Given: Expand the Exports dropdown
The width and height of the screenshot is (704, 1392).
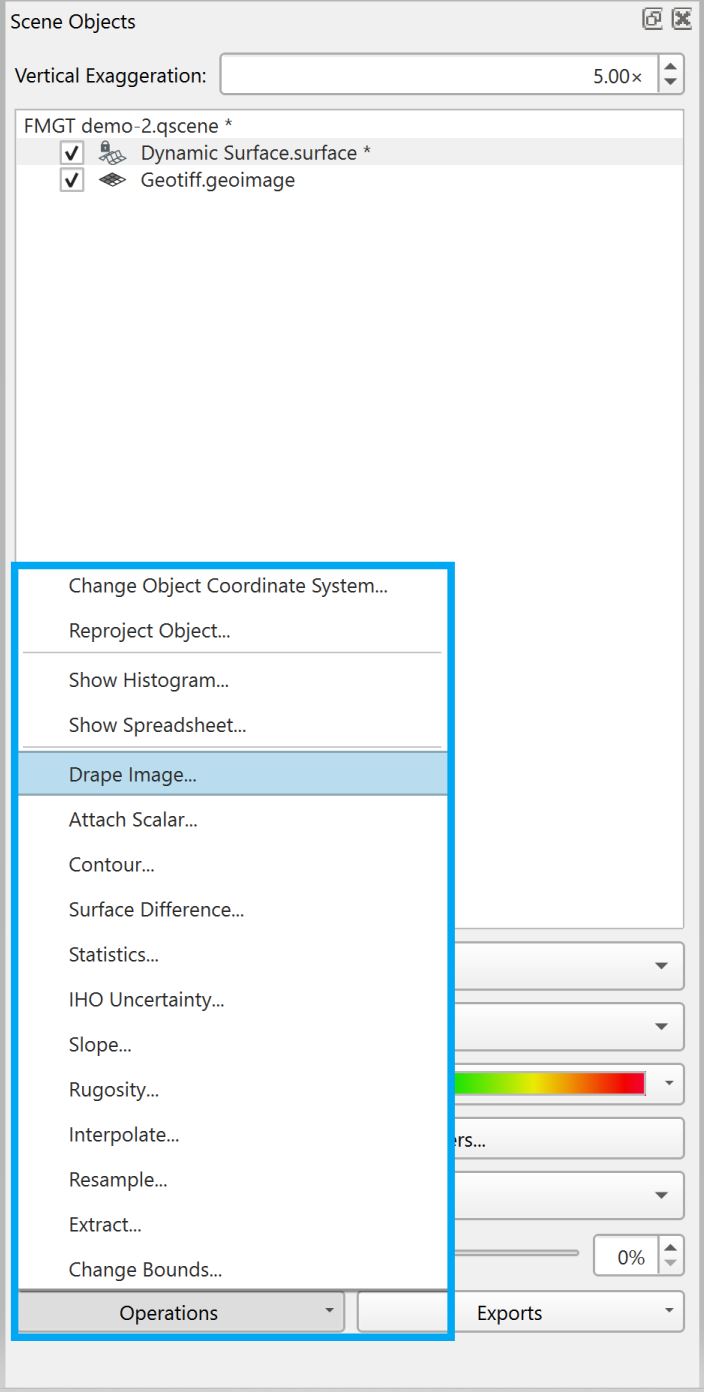Looking at the screenshot, I should [520, 1313].
